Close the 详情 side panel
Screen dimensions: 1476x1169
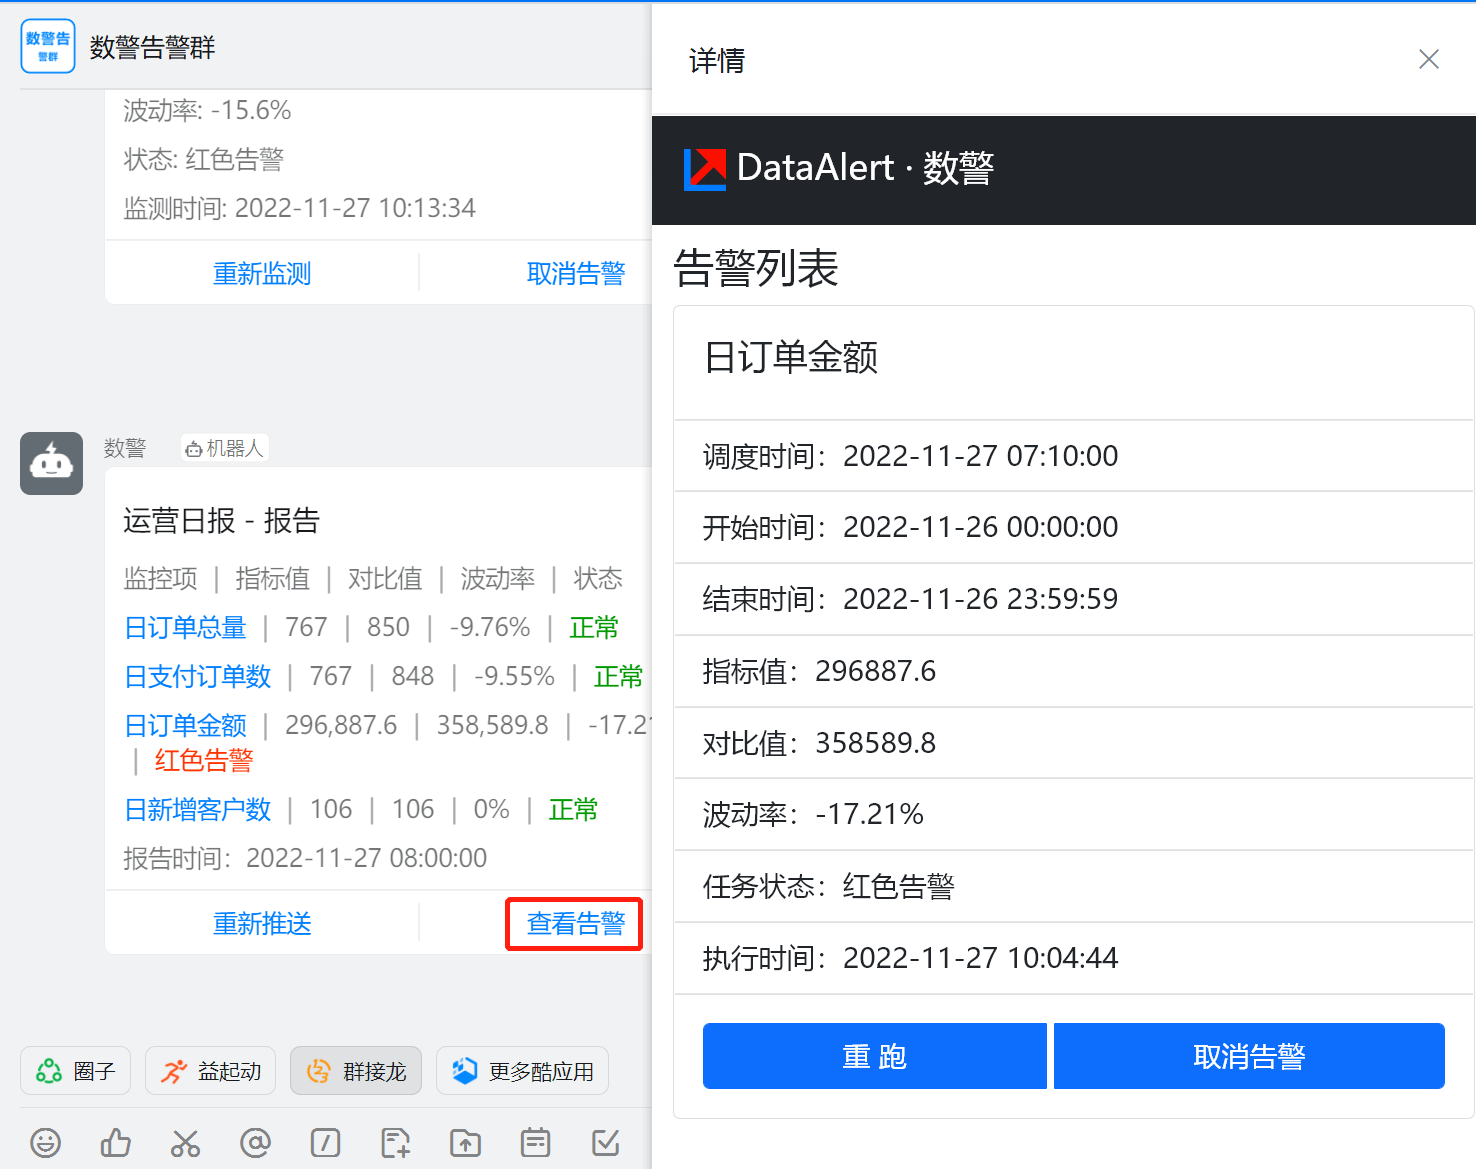1428,59
